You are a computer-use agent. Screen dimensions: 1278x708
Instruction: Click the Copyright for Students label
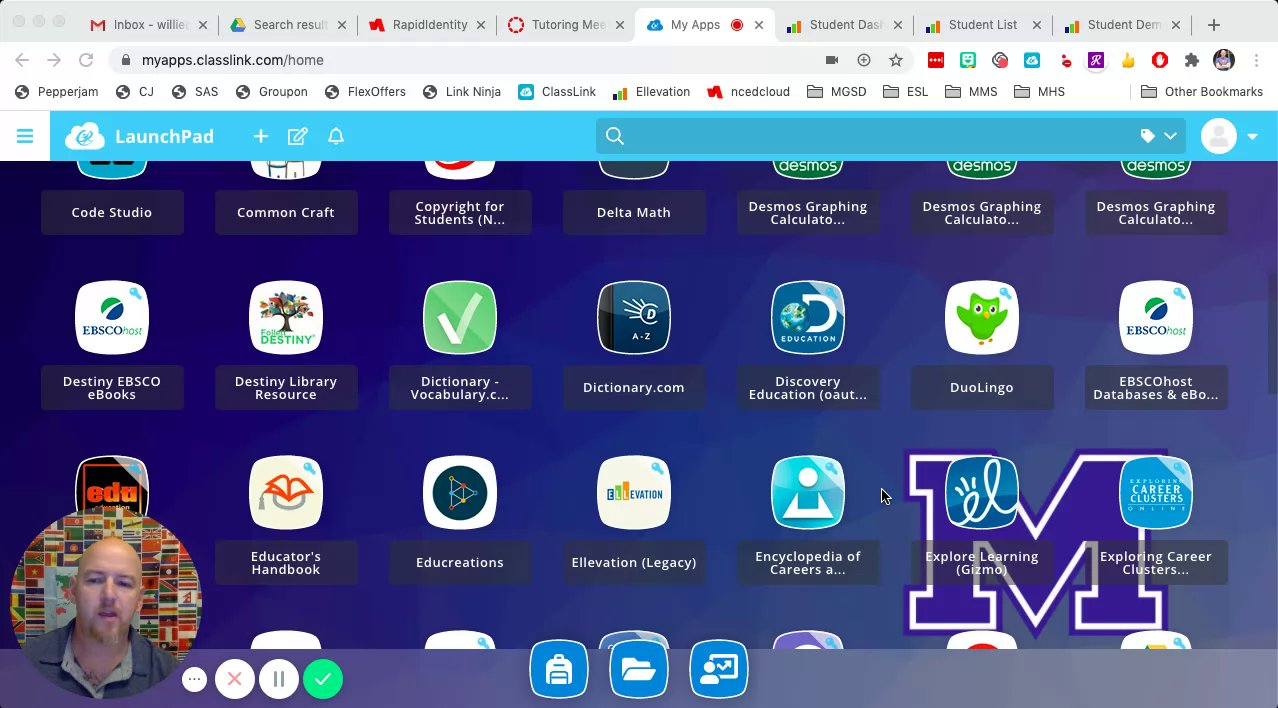[x=460, y=212]
